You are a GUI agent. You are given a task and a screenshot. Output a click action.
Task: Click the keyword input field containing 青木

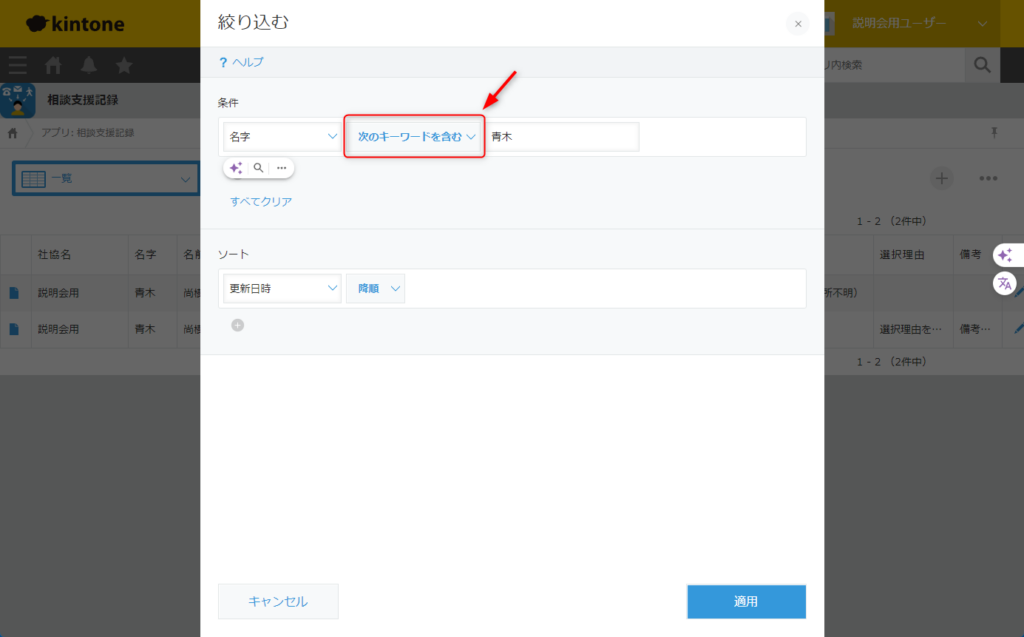point(562,137)
